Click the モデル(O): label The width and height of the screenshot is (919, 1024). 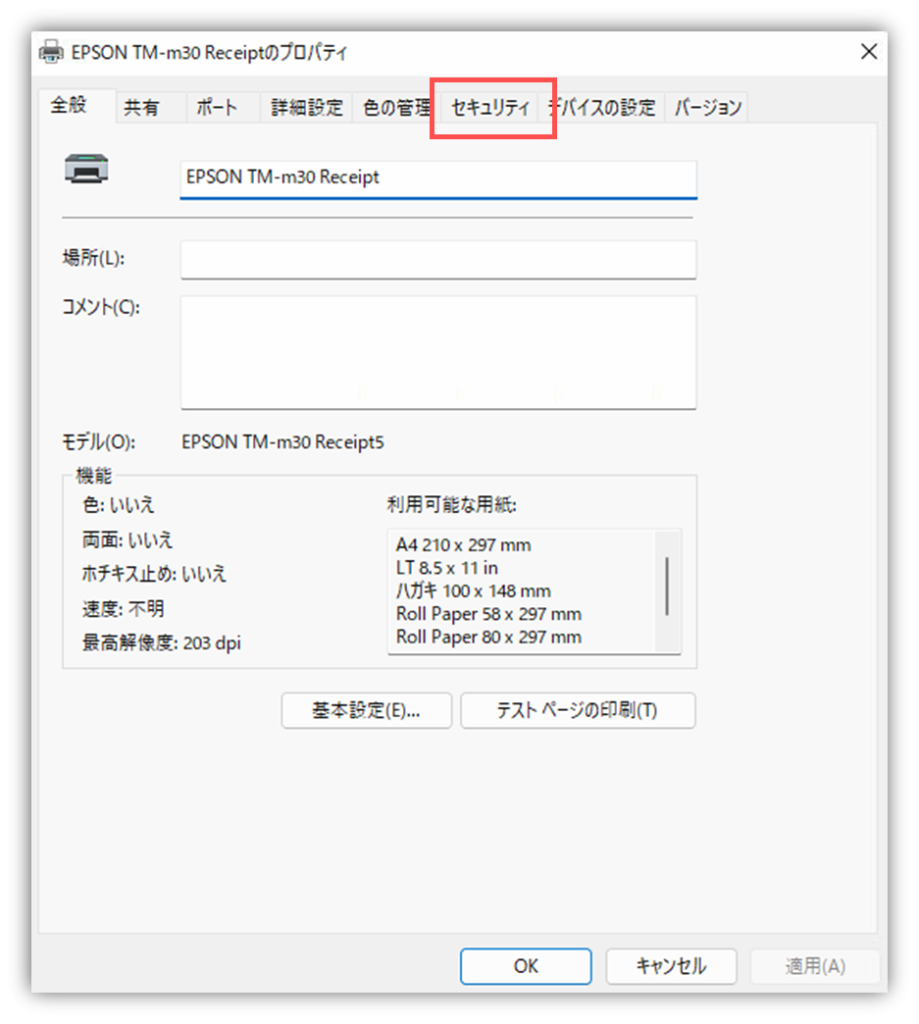click(99, 442)
